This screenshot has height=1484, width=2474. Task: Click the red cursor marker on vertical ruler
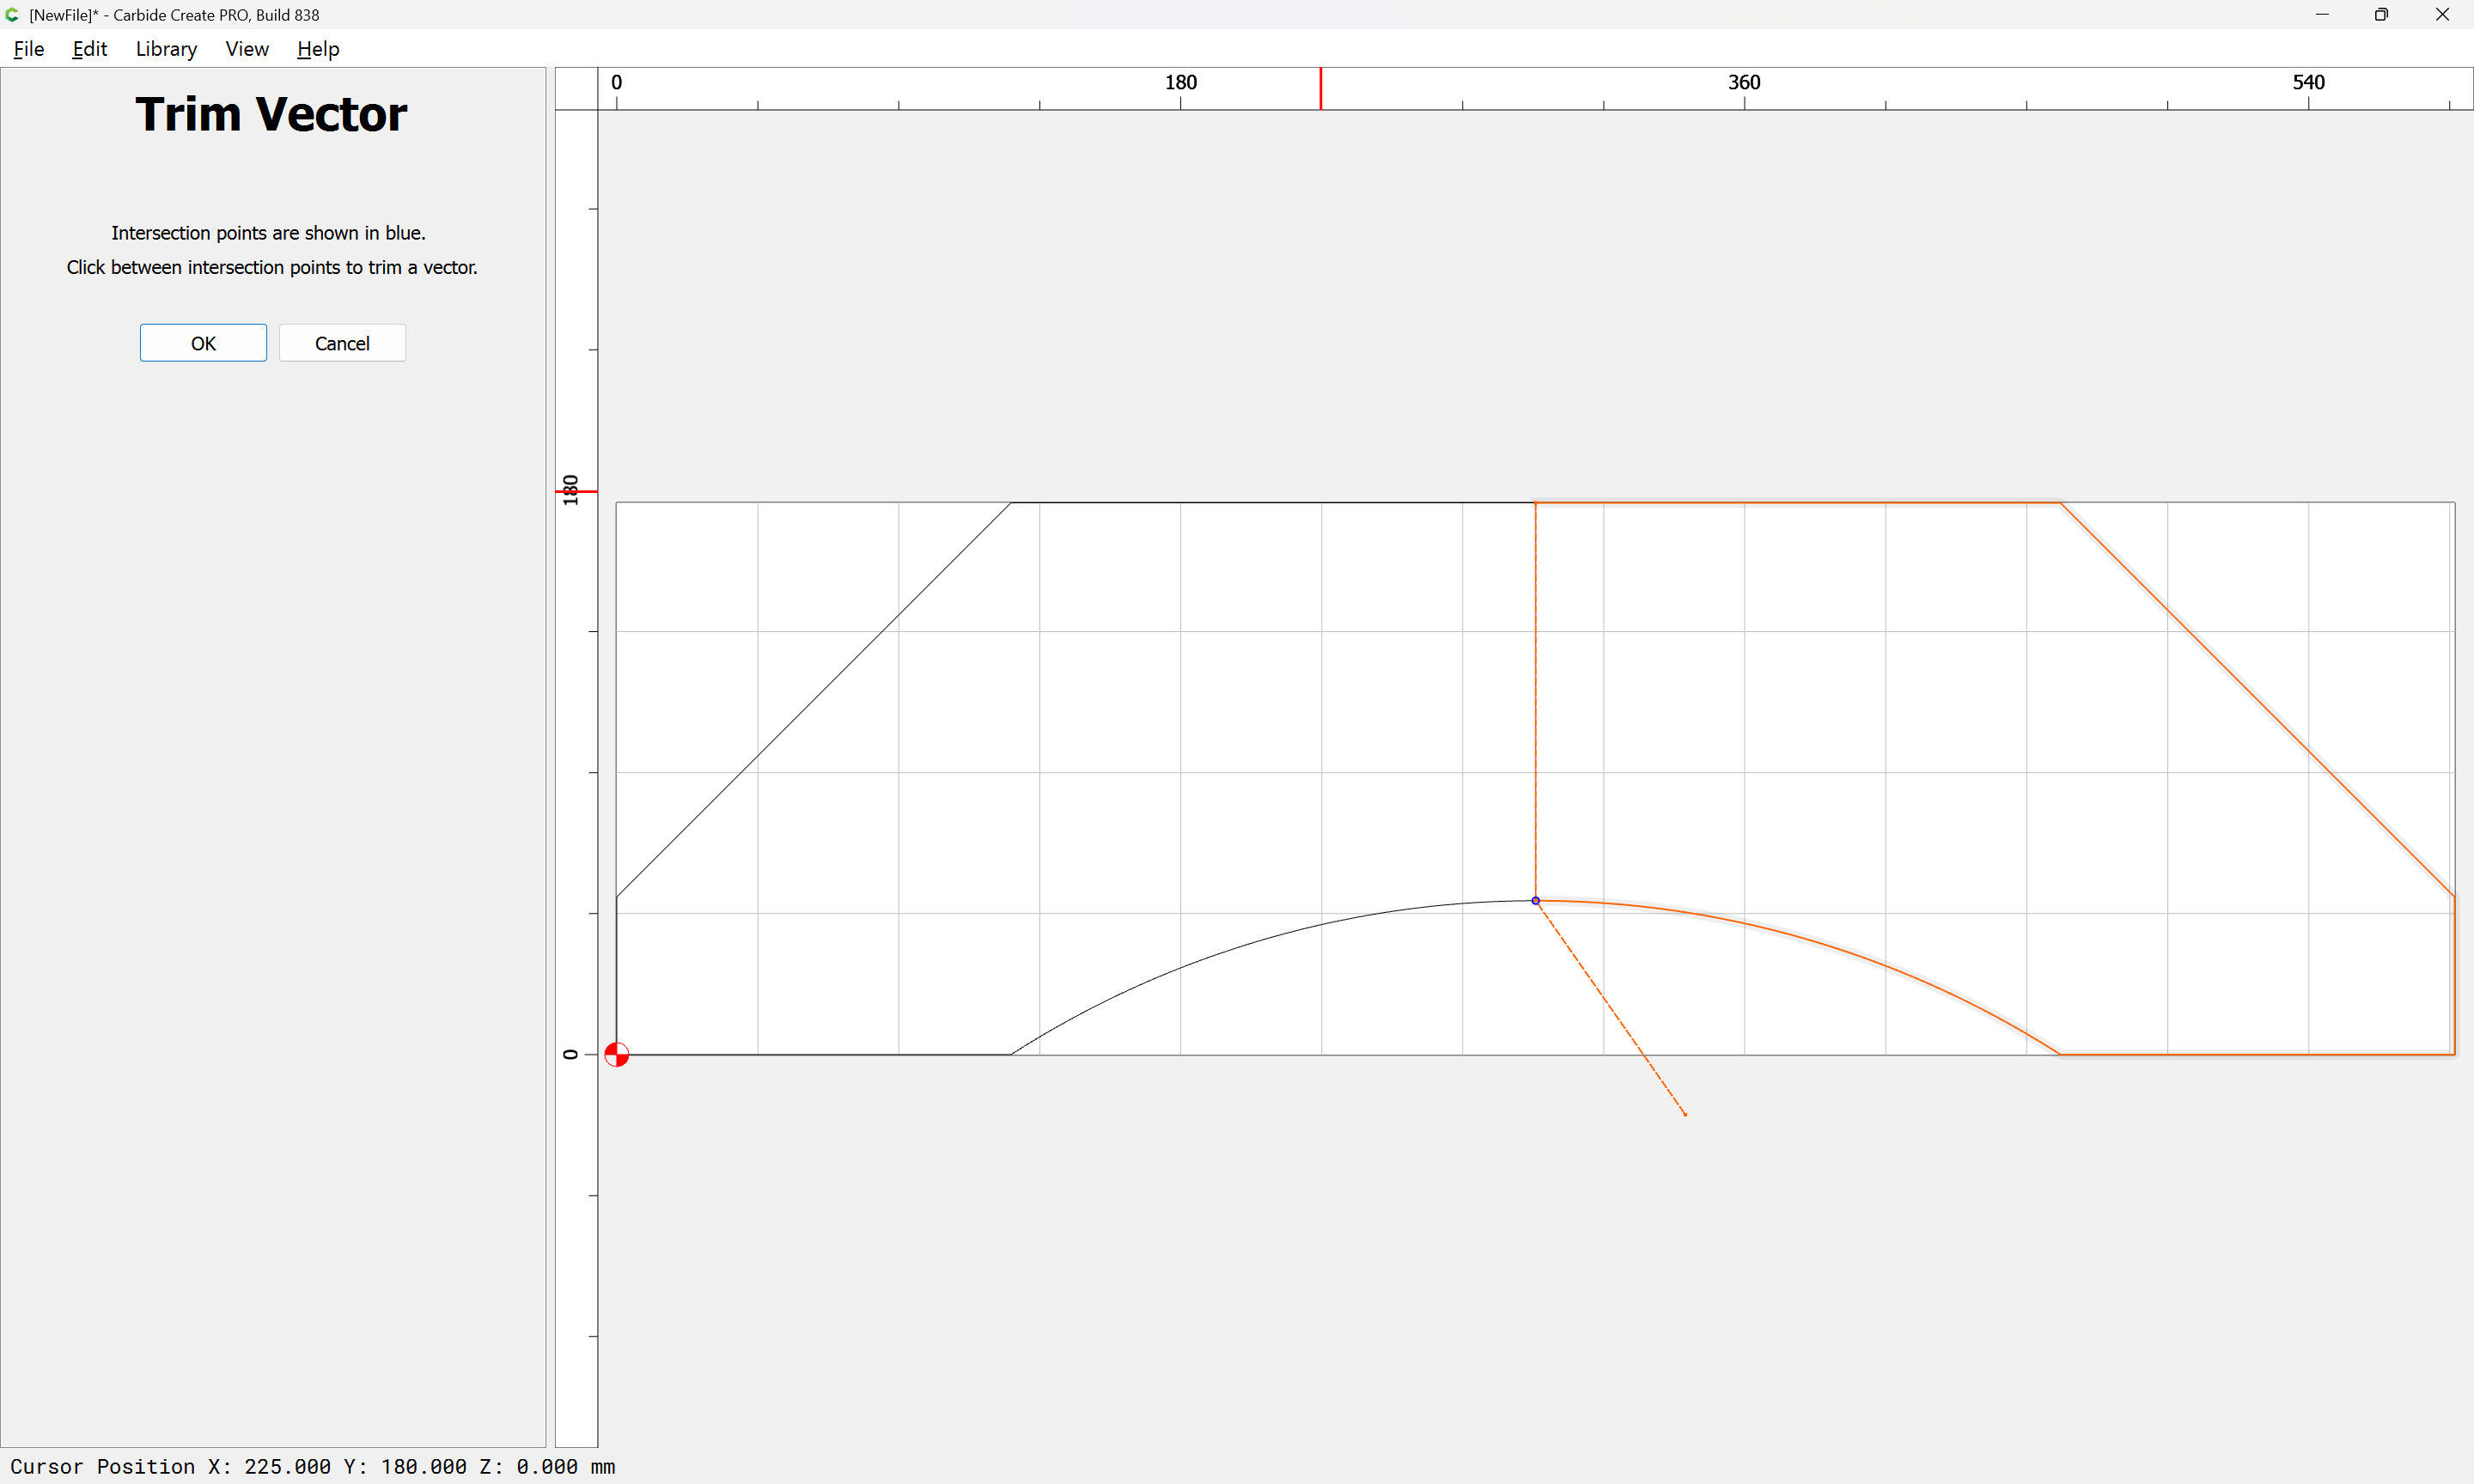click(576, 492)
